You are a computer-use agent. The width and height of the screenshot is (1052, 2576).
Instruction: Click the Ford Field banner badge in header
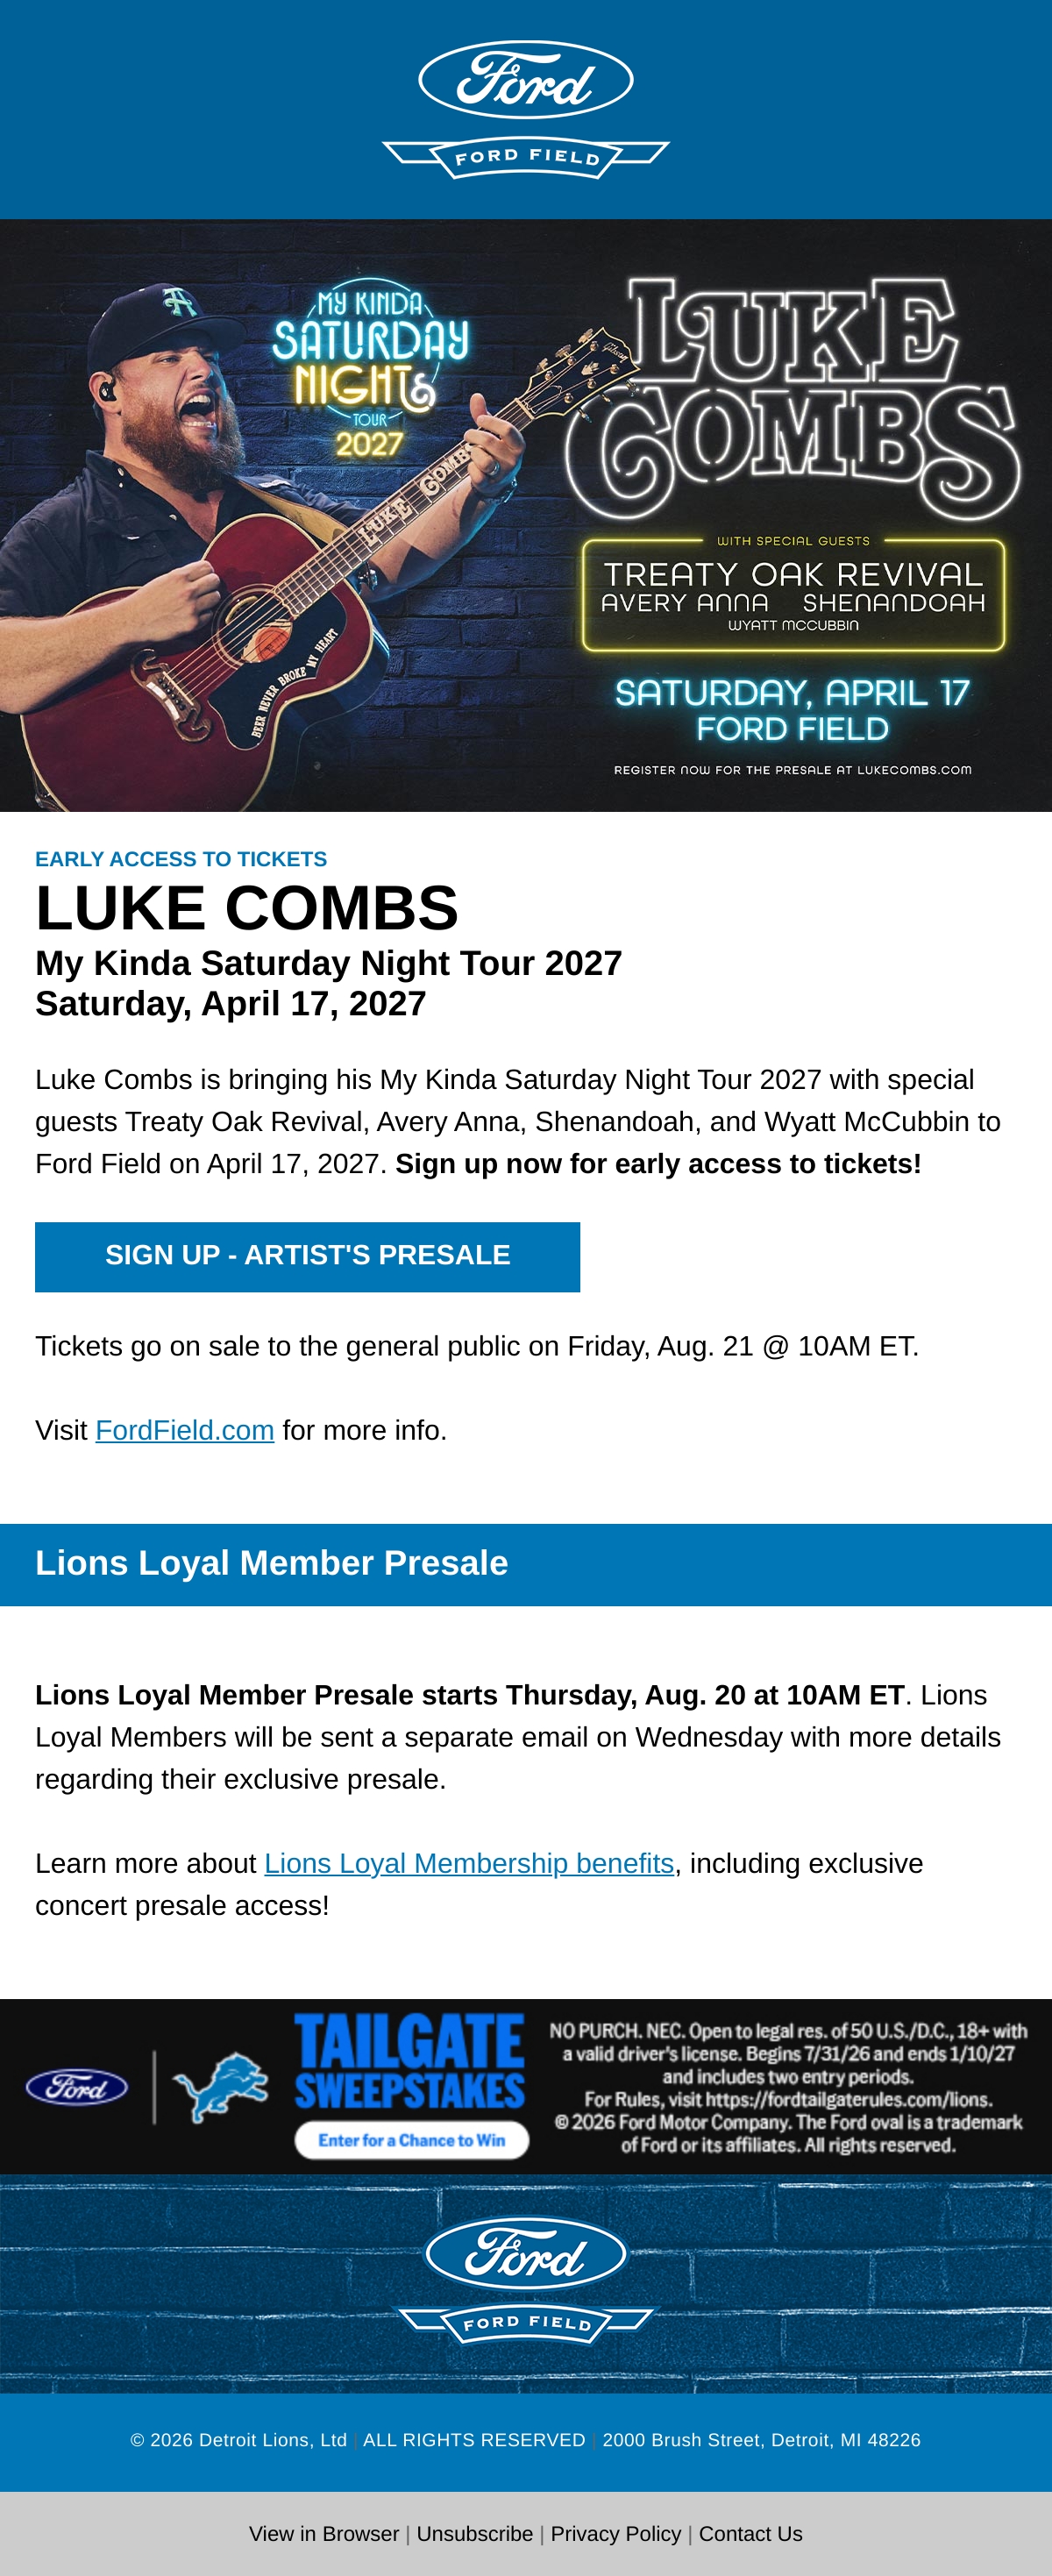(526, 158)
